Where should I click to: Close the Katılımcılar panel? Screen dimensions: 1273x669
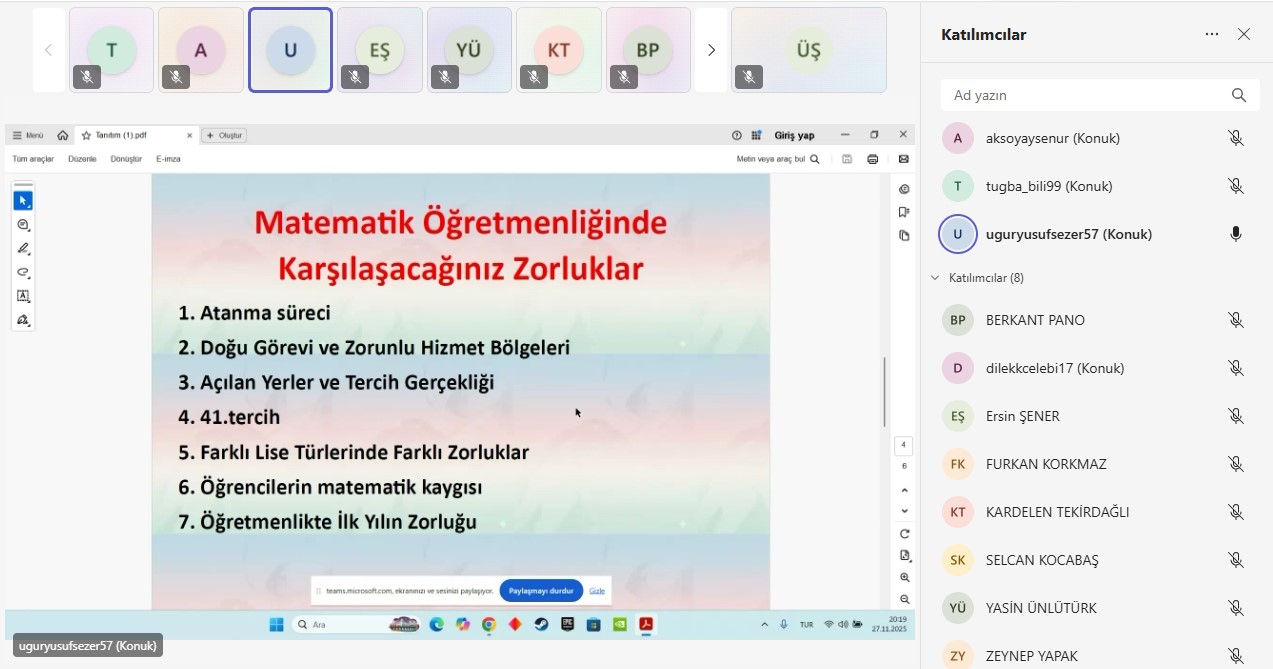(x=1244, y=34)
